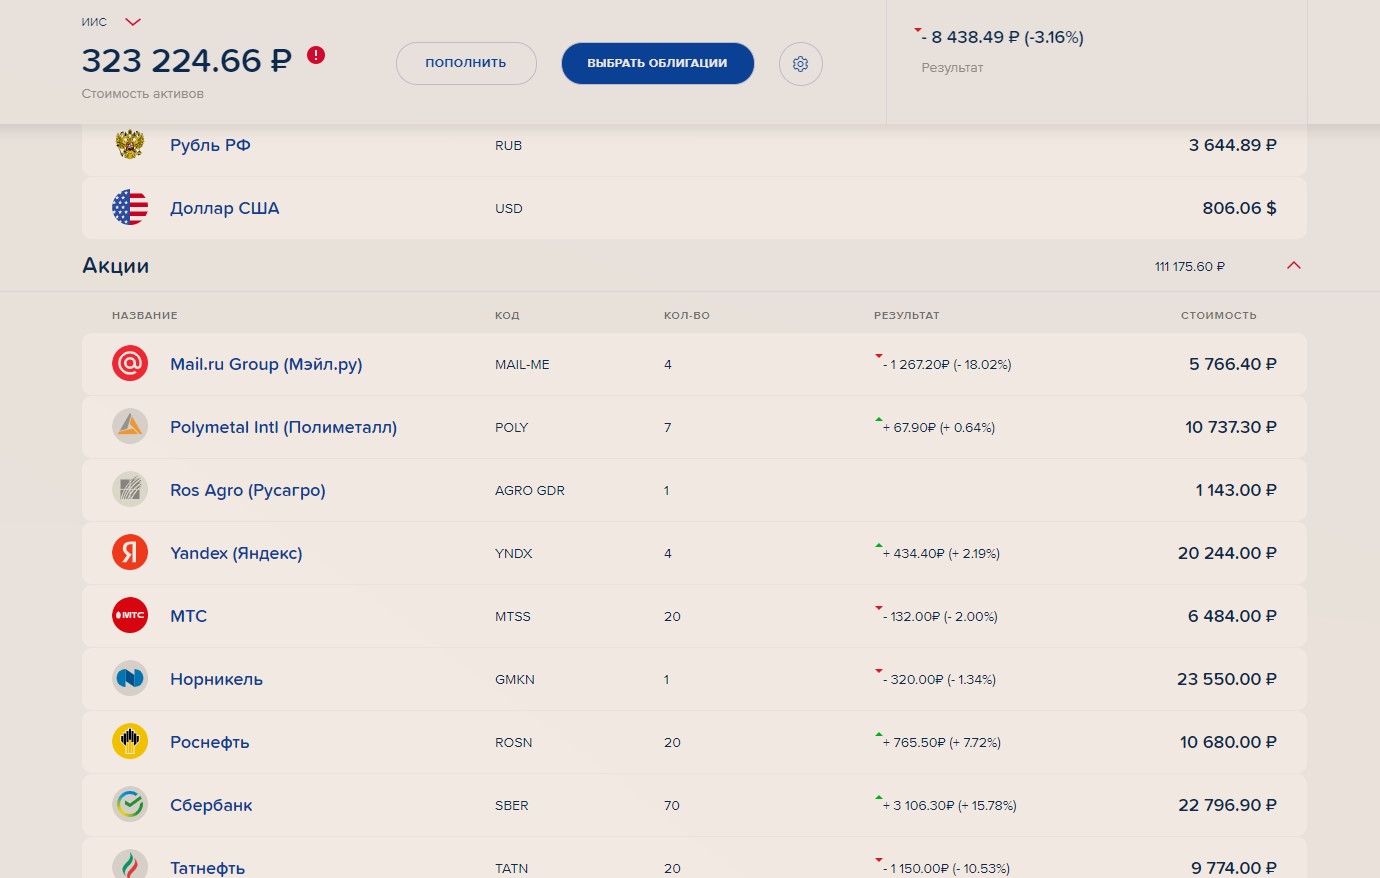Viewport: 1380px width, 878px height.
Task: Click the Ros Agro logo icon
Action: tap(130, 489)
